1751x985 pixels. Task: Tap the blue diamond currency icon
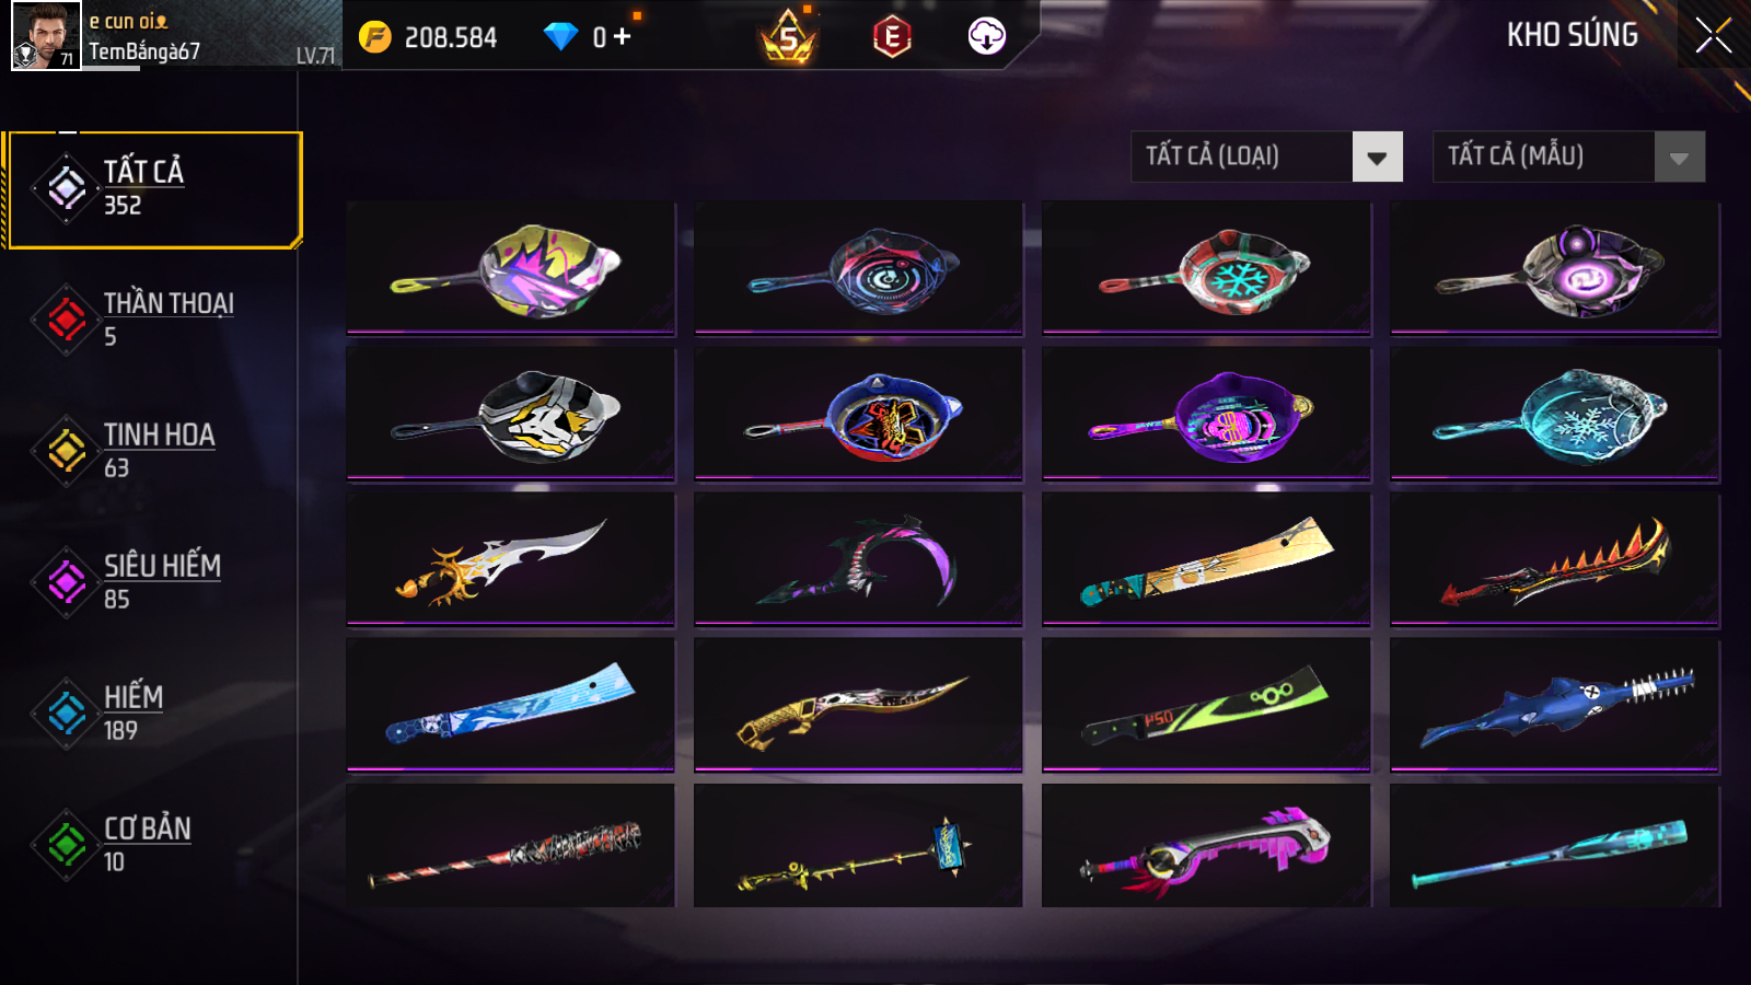point(560,37)
